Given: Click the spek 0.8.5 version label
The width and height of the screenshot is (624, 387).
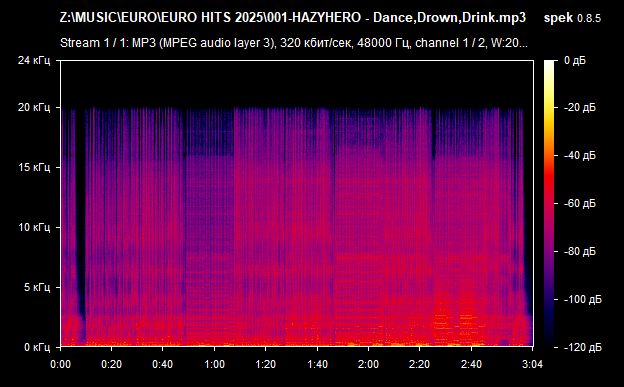Looking at the screenshot, I should pos(572,18).
